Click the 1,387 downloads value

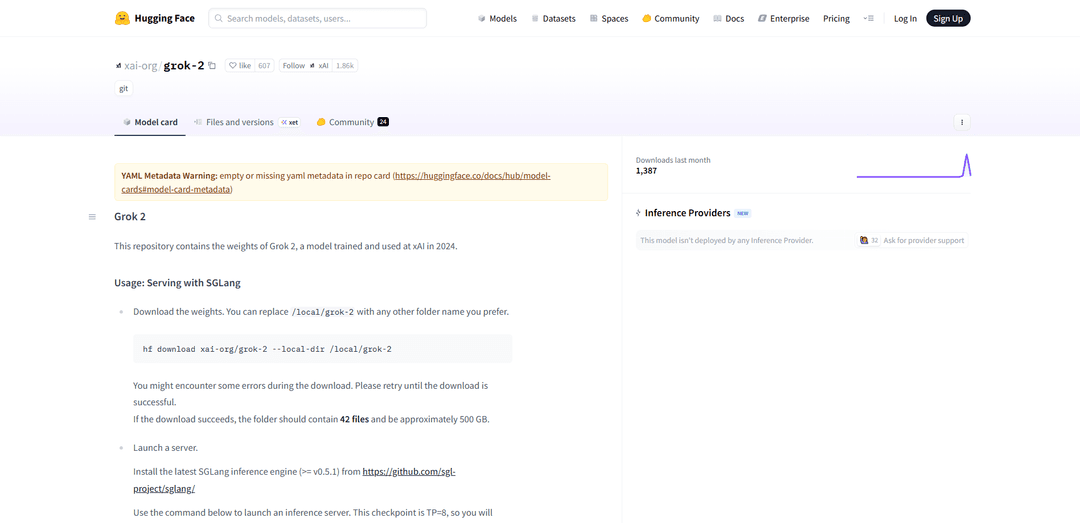click(646, 171)
